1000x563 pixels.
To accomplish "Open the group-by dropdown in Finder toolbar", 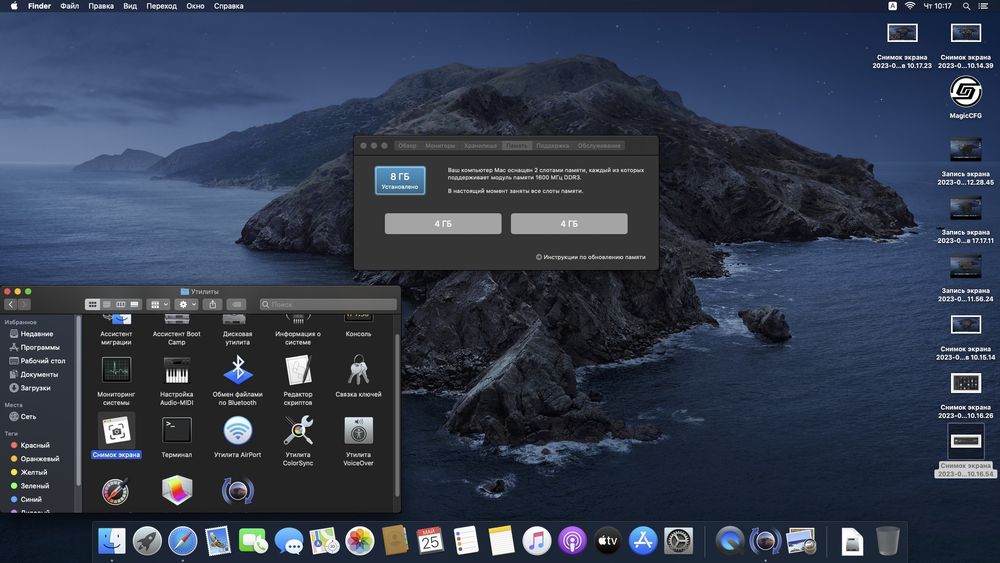I will [158, 304].
